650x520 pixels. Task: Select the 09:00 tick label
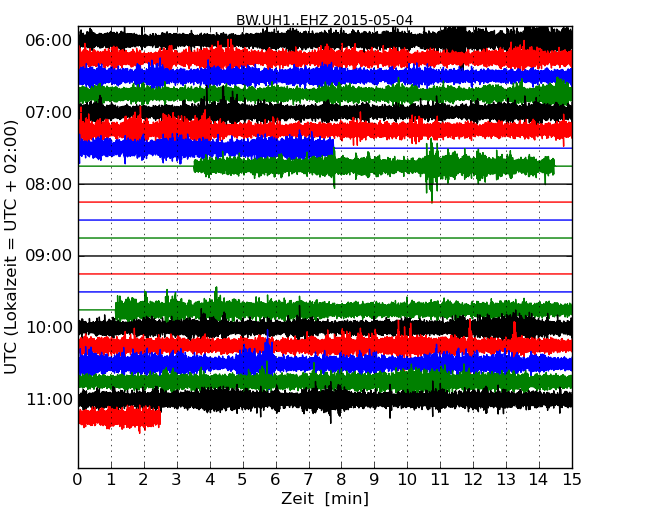(x=48, y=256)
